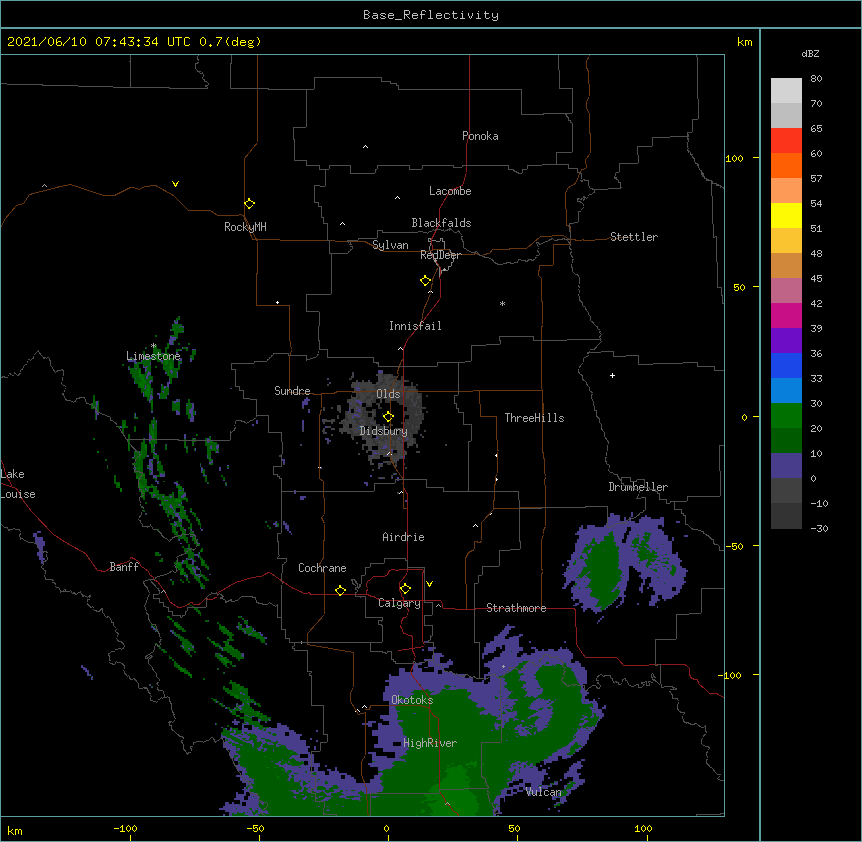Screen dimensions: 862x842
Task: Click the ThreeHills city label
Action: [x=534, y=418]
